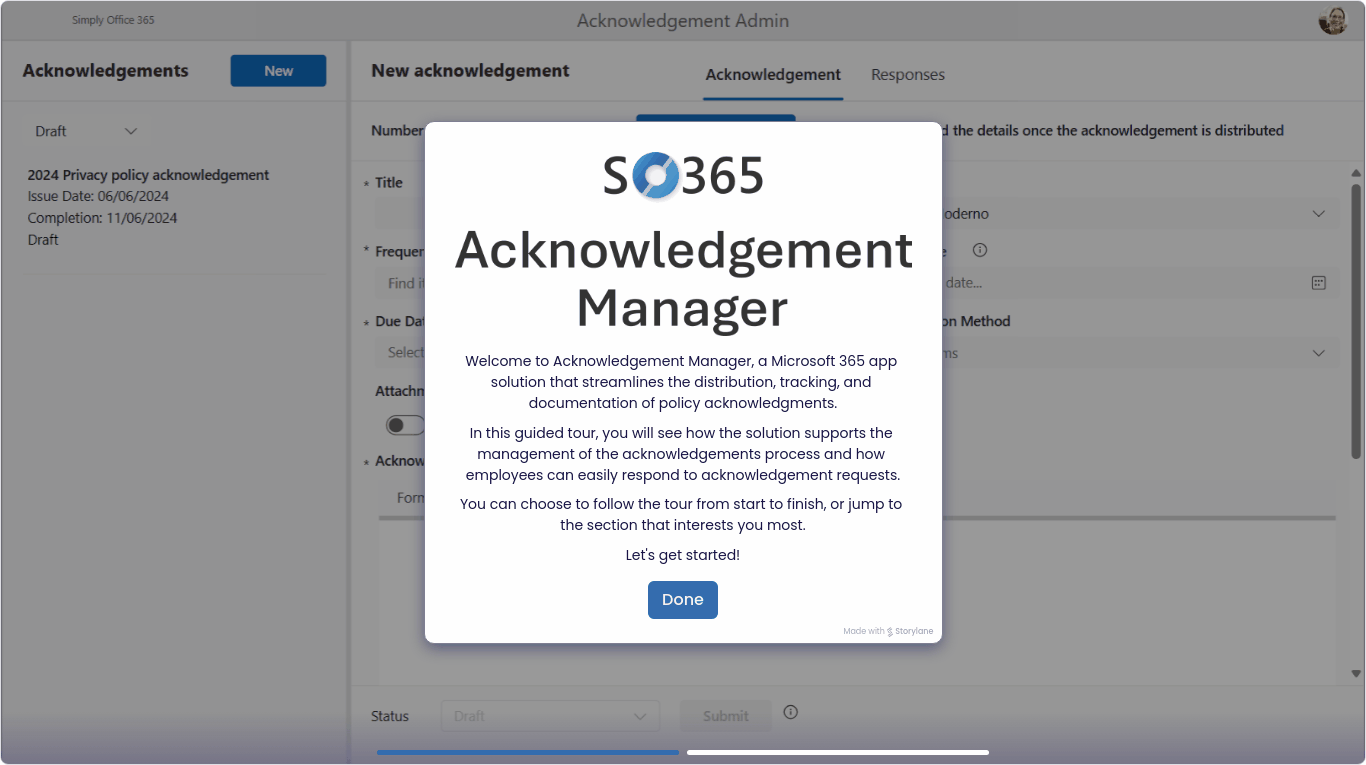Click the New acknowledgement button
The image size is (1366, 765).
[x=278, y=71]
